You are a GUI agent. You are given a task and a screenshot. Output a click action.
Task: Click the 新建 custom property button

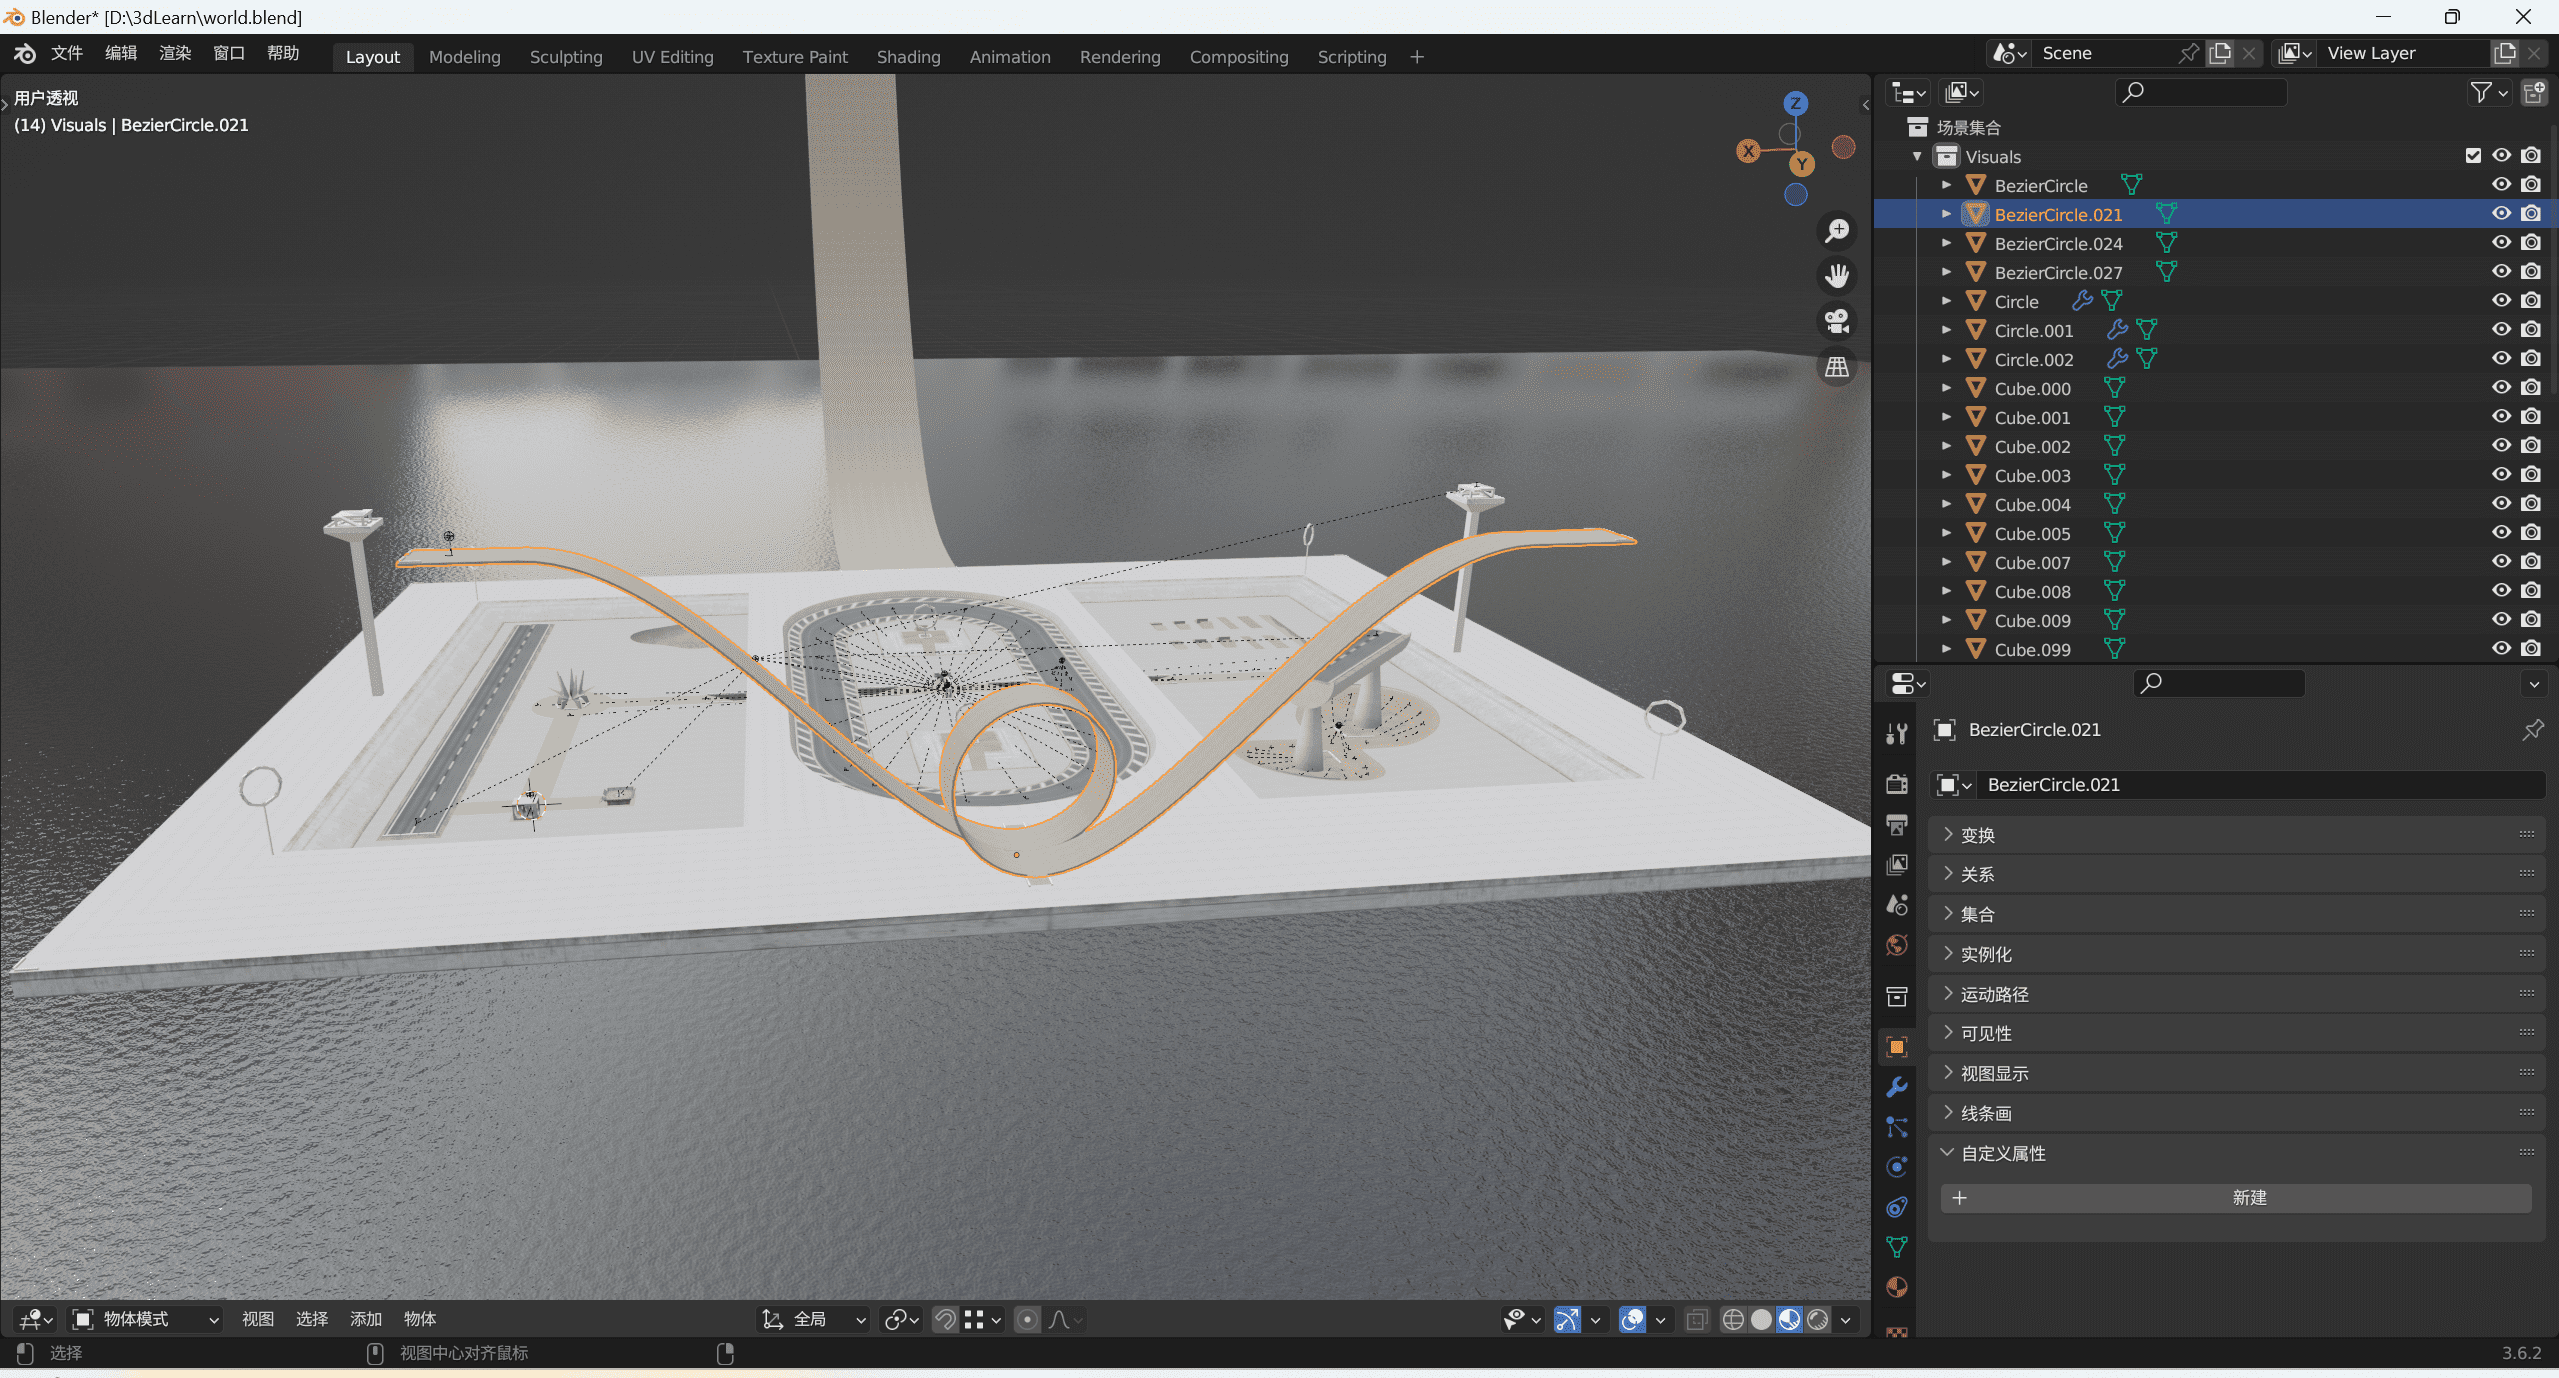[2236, 1198]
